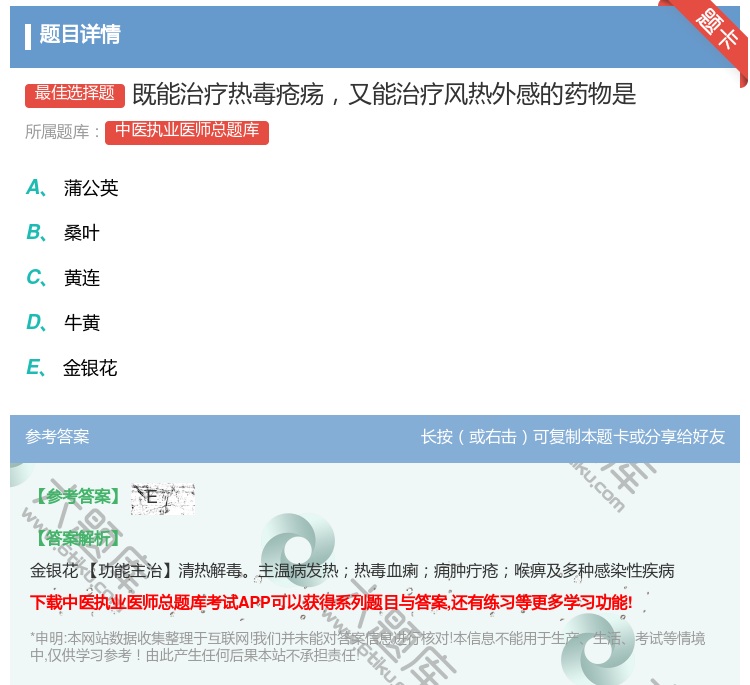Click the disclaimer text starting *申明

click(x=367, y=647)
